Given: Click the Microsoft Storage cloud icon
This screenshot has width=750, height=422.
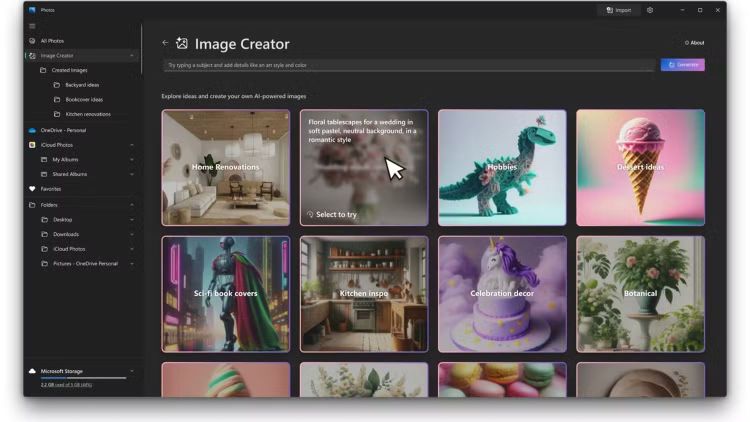Looking at the screenshot, I should [x=32, y=370].
